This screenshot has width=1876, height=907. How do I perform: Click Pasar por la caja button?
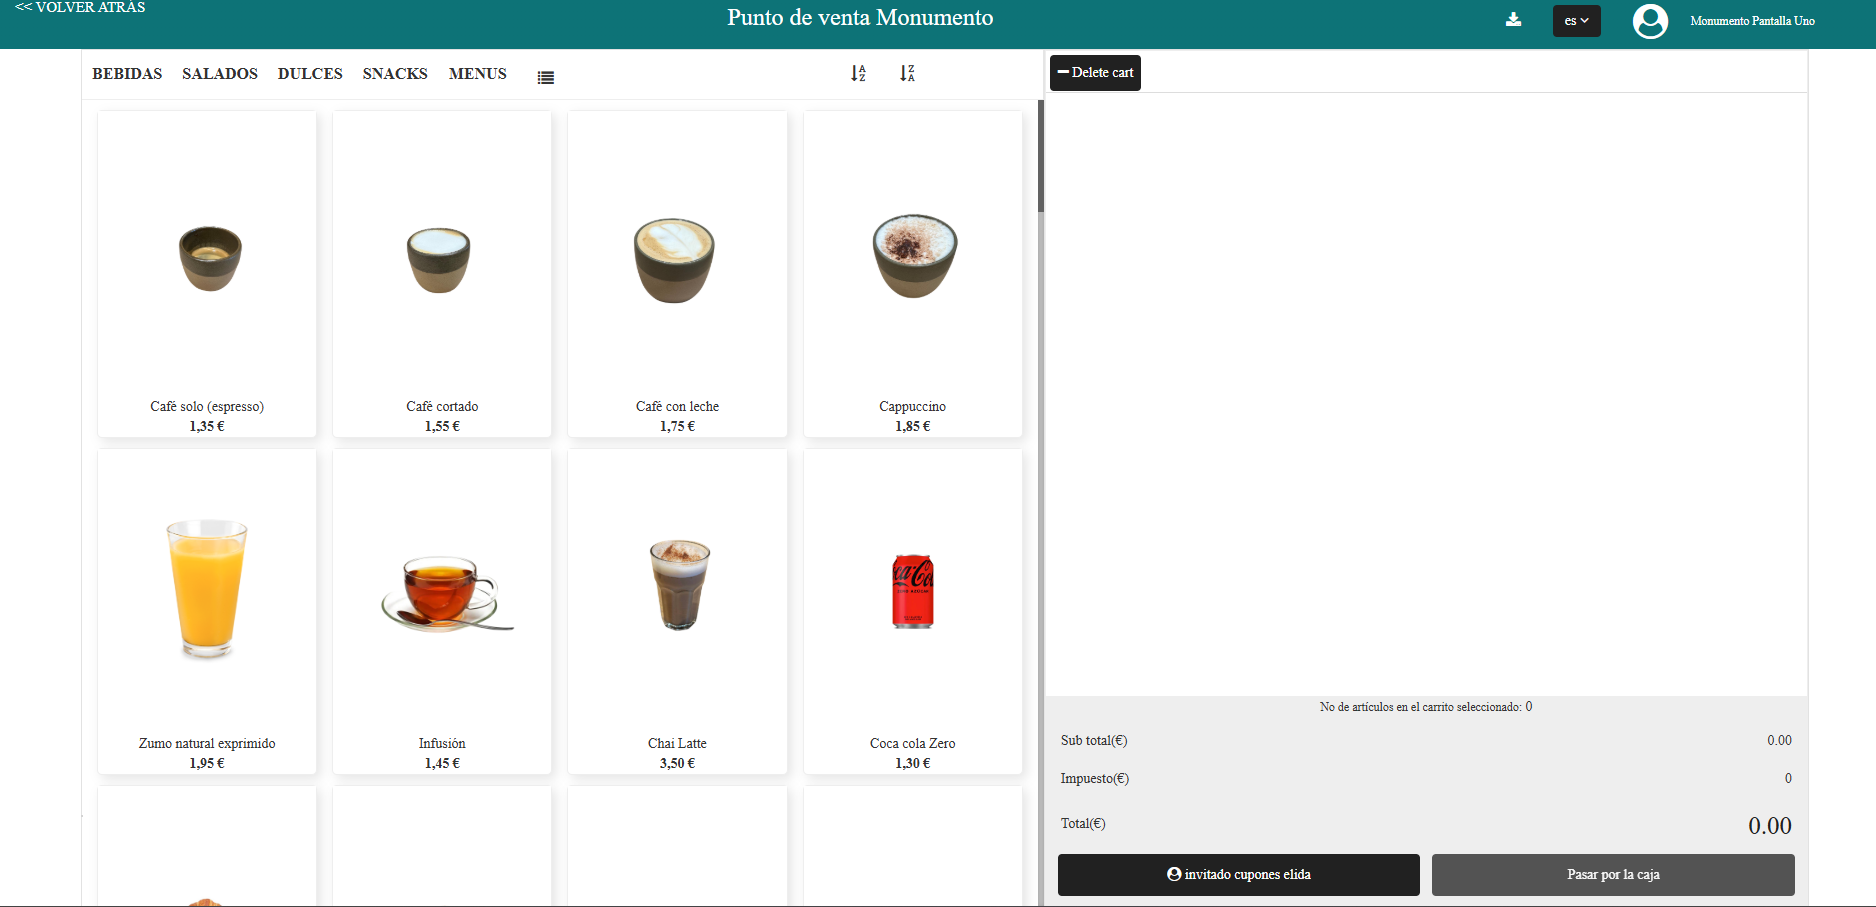pos(1613,875)
